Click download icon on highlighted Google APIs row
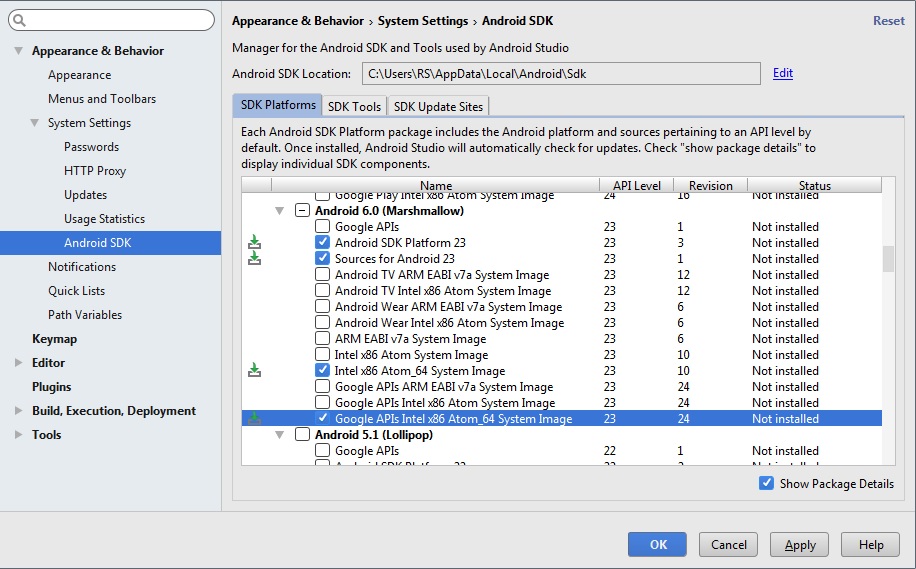This screenshot has height=569, width=916. point(254,418)
